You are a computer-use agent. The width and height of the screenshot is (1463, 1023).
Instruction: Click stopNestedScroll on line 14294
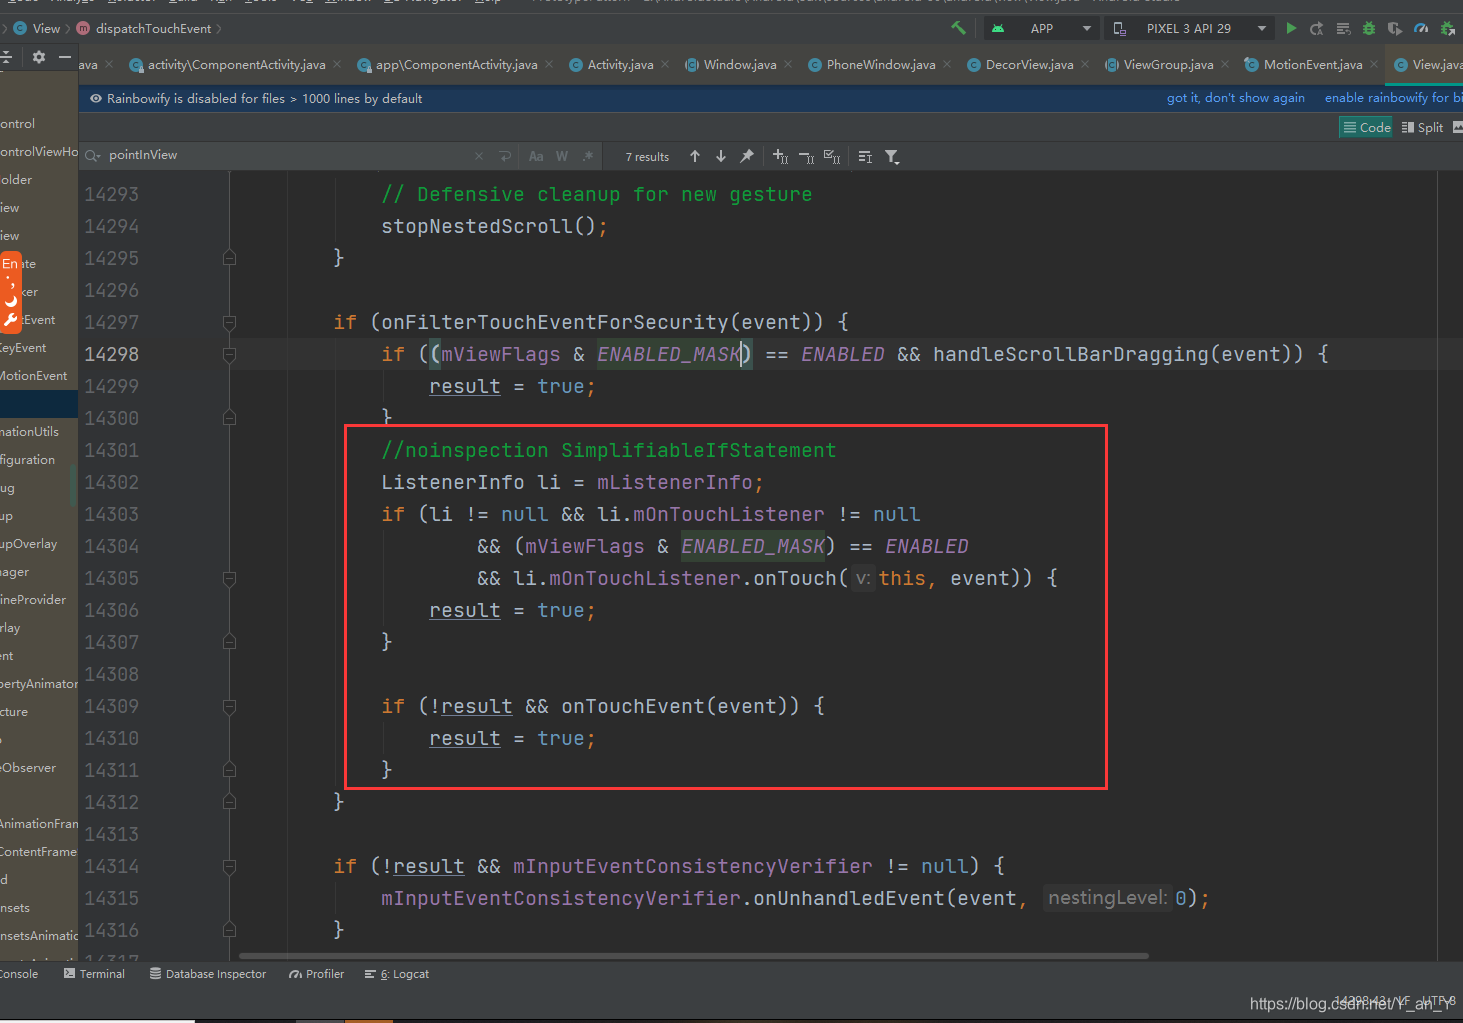click(477, 226)
